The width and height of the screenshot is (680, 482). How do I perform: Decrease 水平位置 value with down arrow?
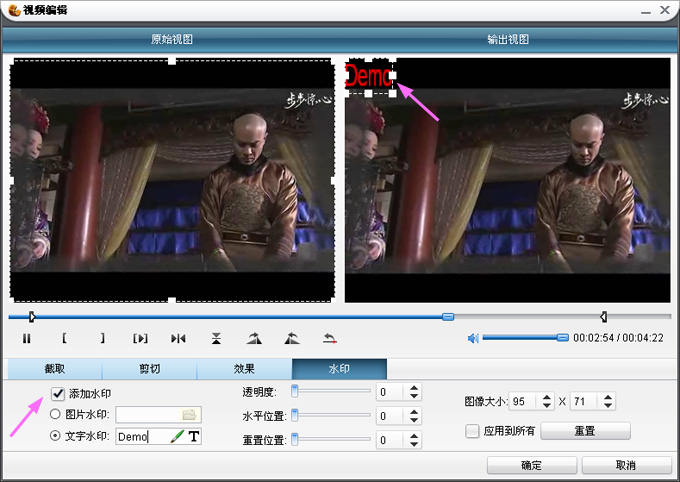(414, 420)
